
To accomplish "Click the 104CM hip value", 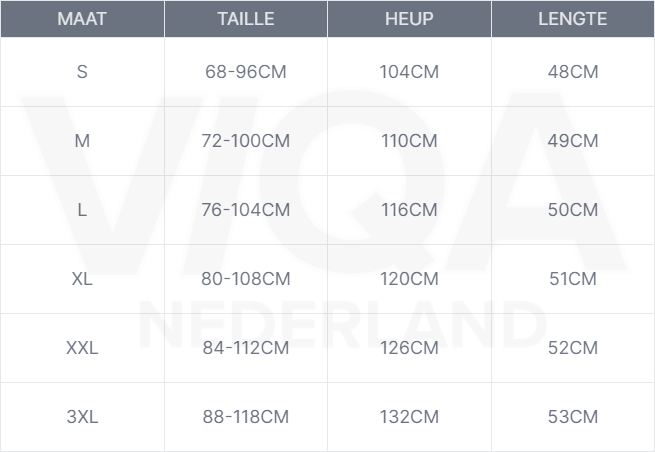I will click(x=409, y=72).
